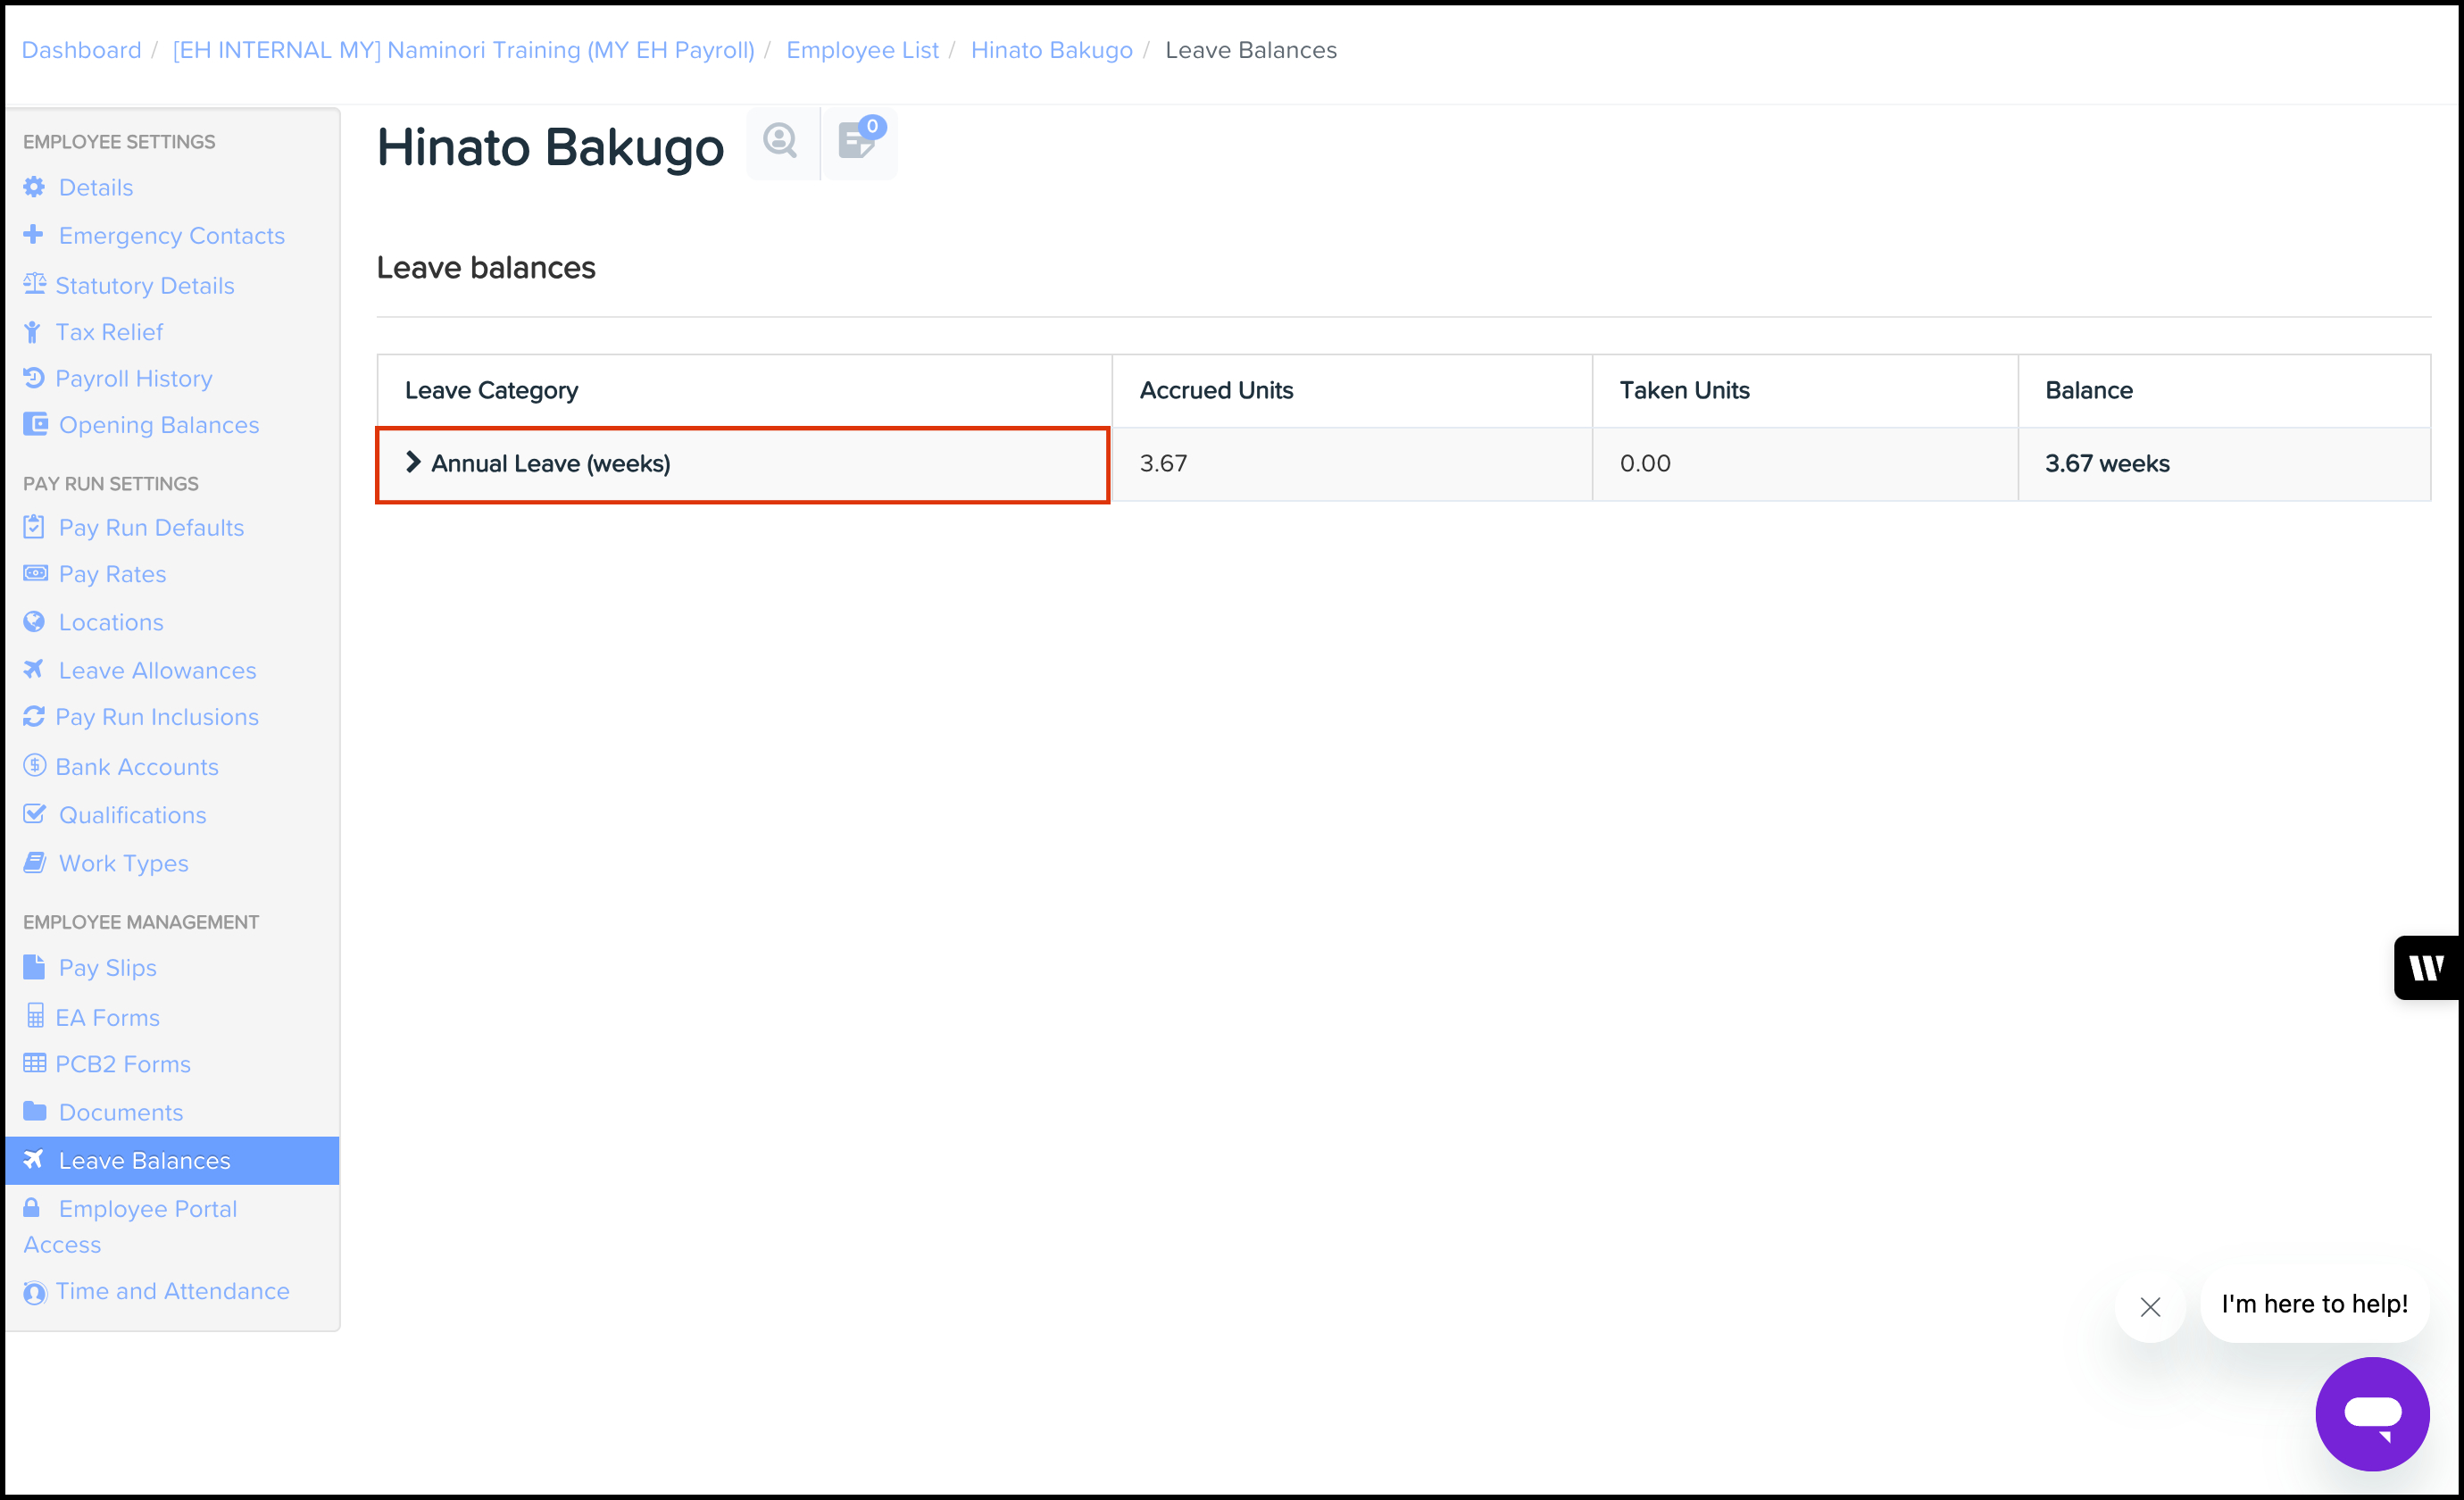Click the black W side tab widget
The width and height of the screenshot is (2464, 1500).
coord(2426,967)
